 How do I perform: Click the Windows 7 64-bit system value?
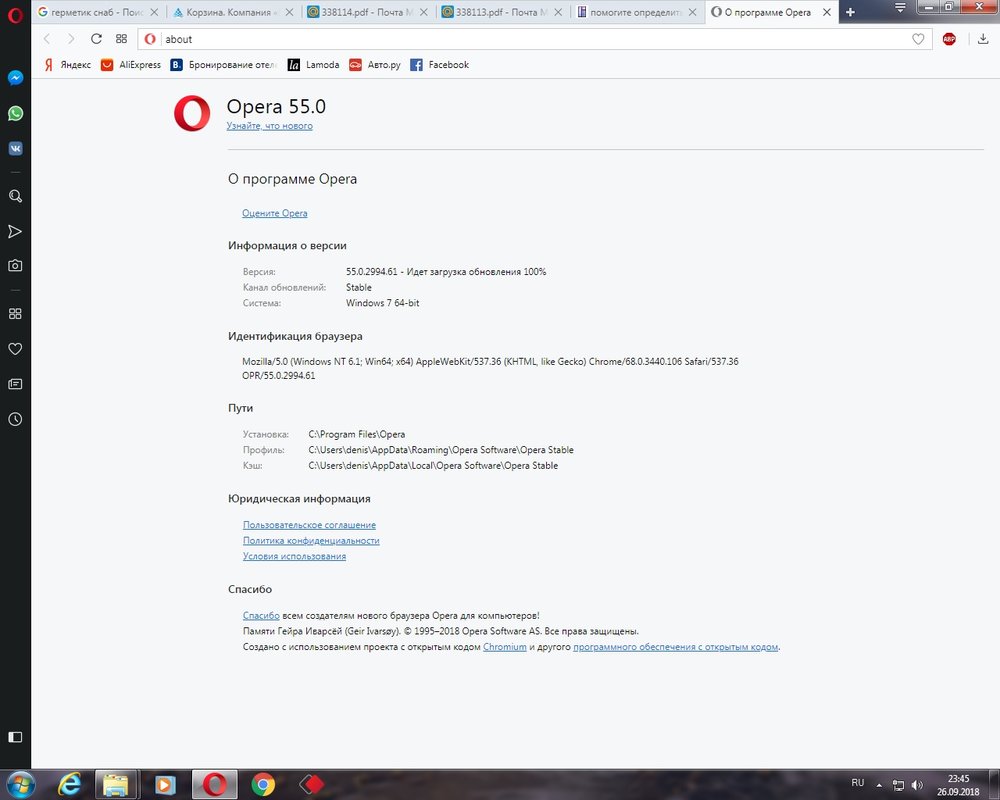click(x=383, y=303)
